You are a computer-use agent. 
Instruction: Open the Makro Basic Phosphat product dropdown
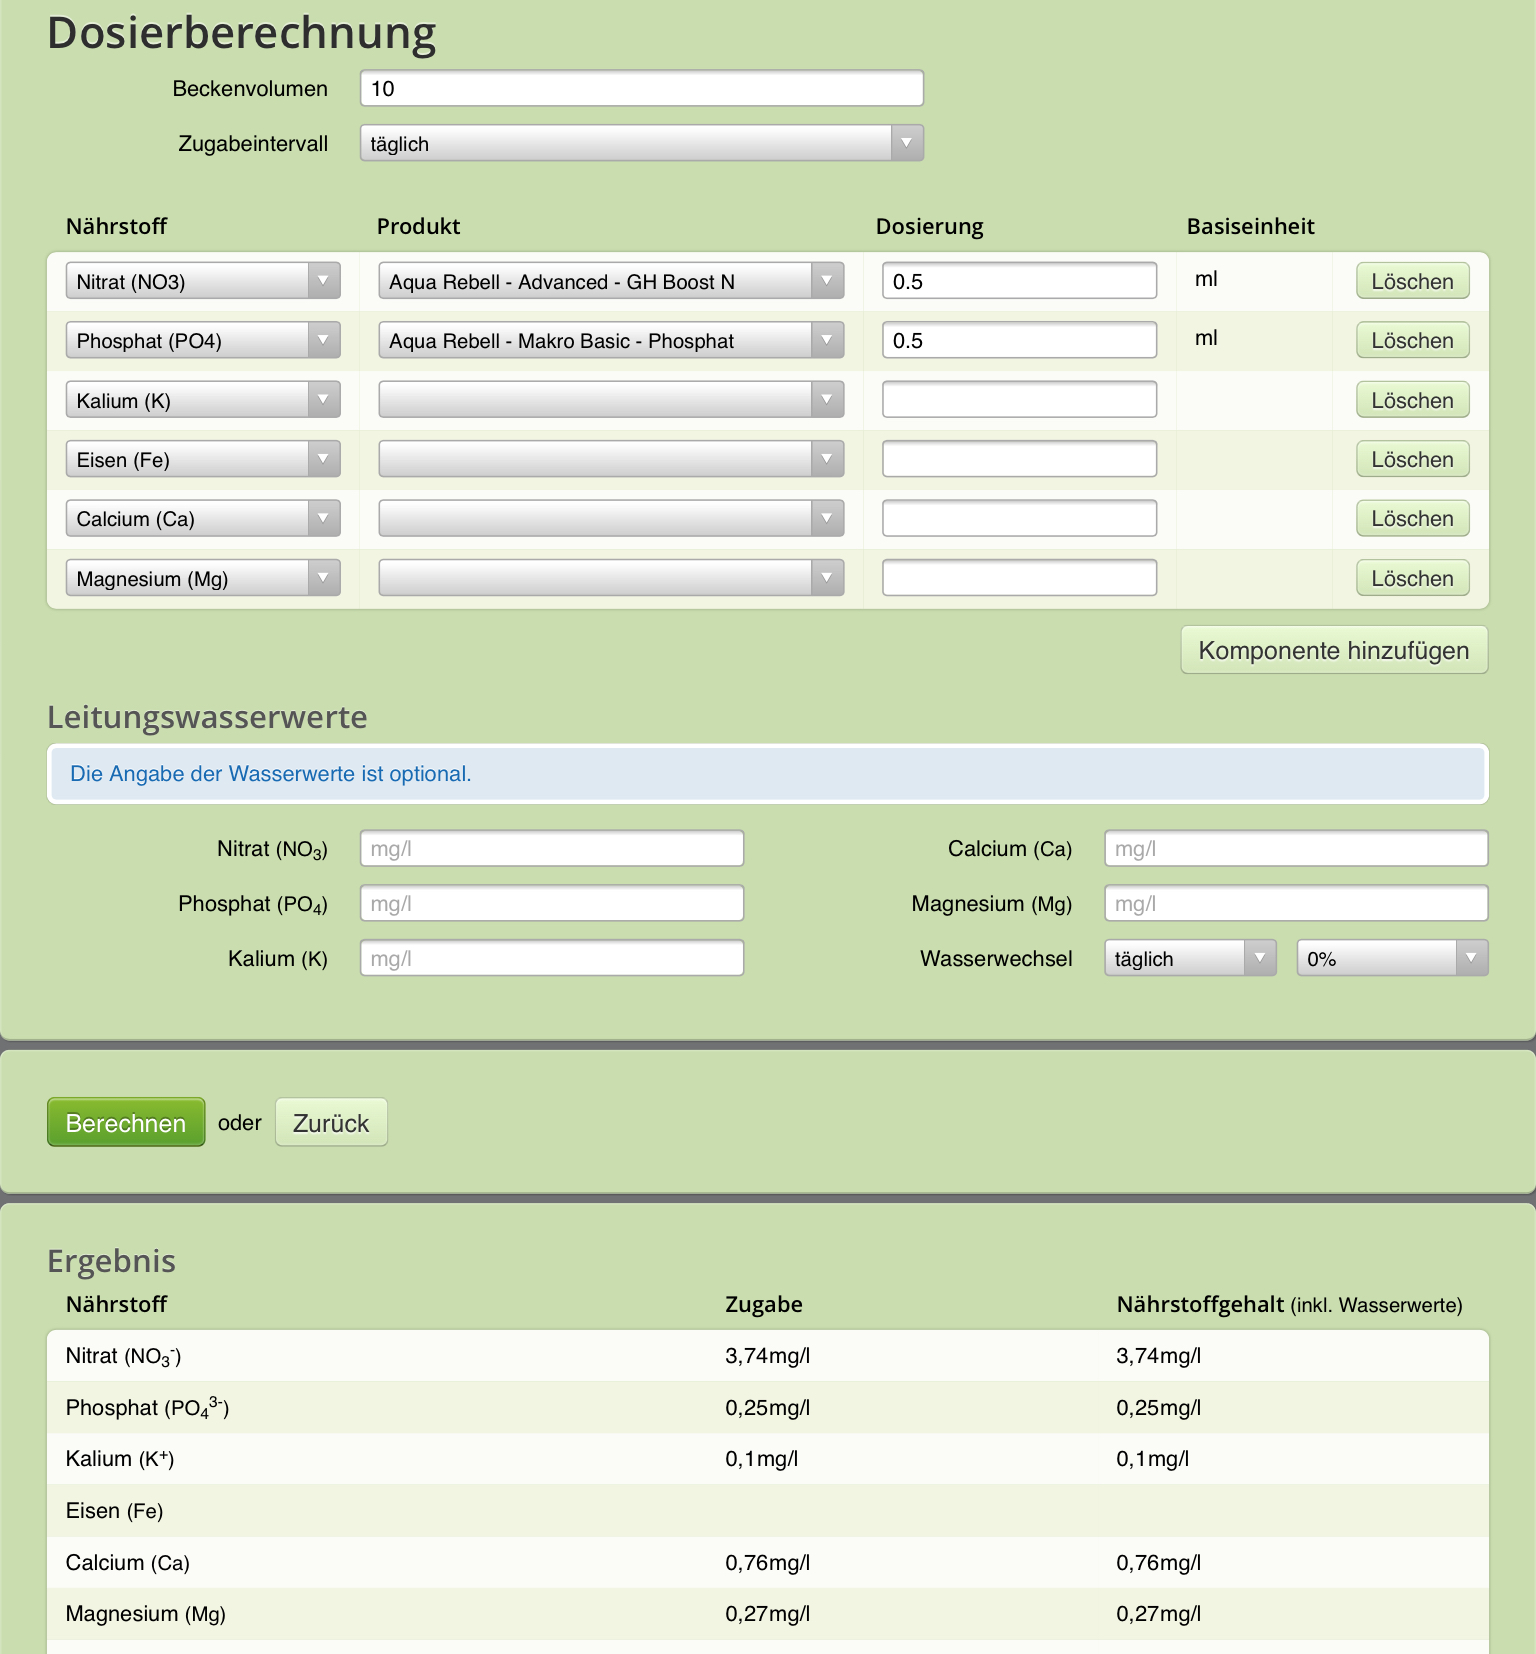tap(611, 341)
